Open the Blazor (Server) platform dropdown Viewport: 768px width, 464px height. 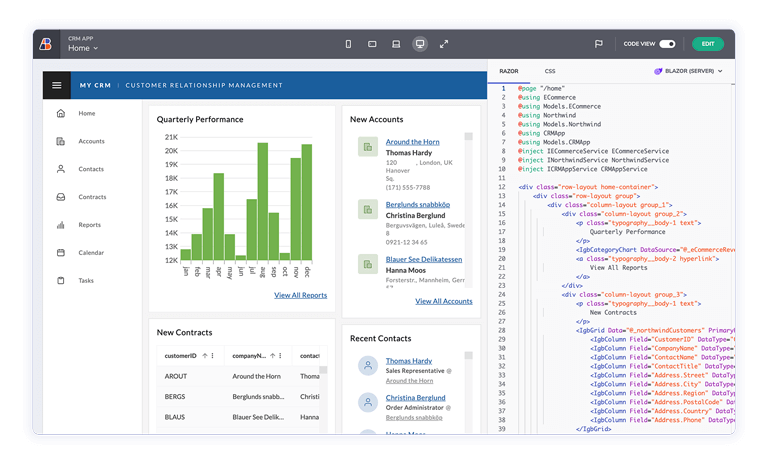pyautogui.click(x=690, y=72)
